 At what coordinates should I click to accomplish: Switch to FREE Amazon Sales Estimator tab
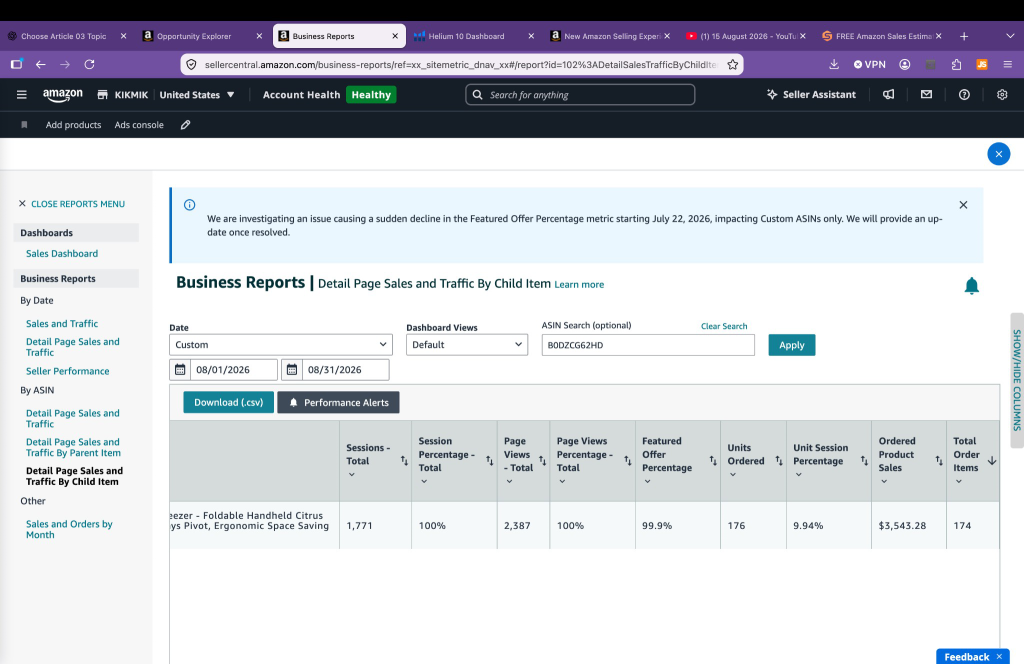tap(884, 36)
